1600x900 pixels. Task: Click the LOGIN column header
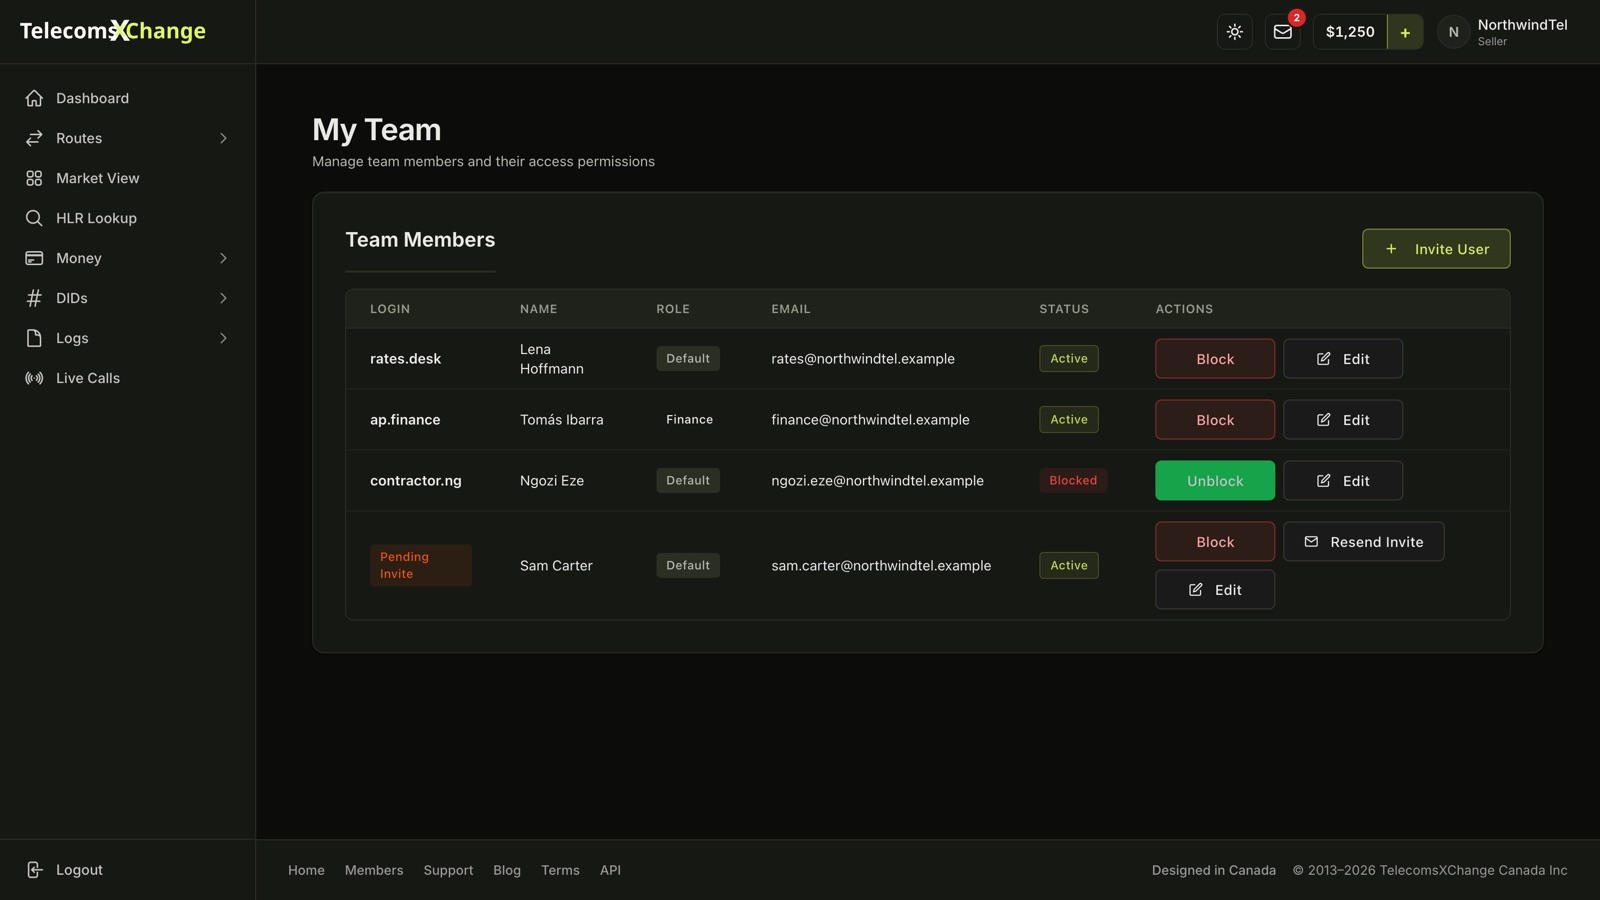tap(390, 309)
